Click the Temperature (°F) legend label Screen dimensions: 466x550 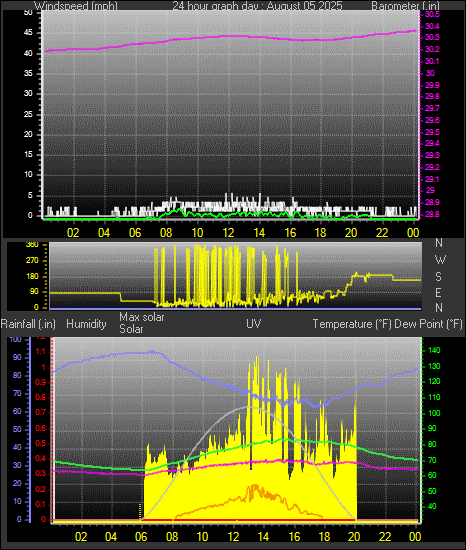[352, 324]
